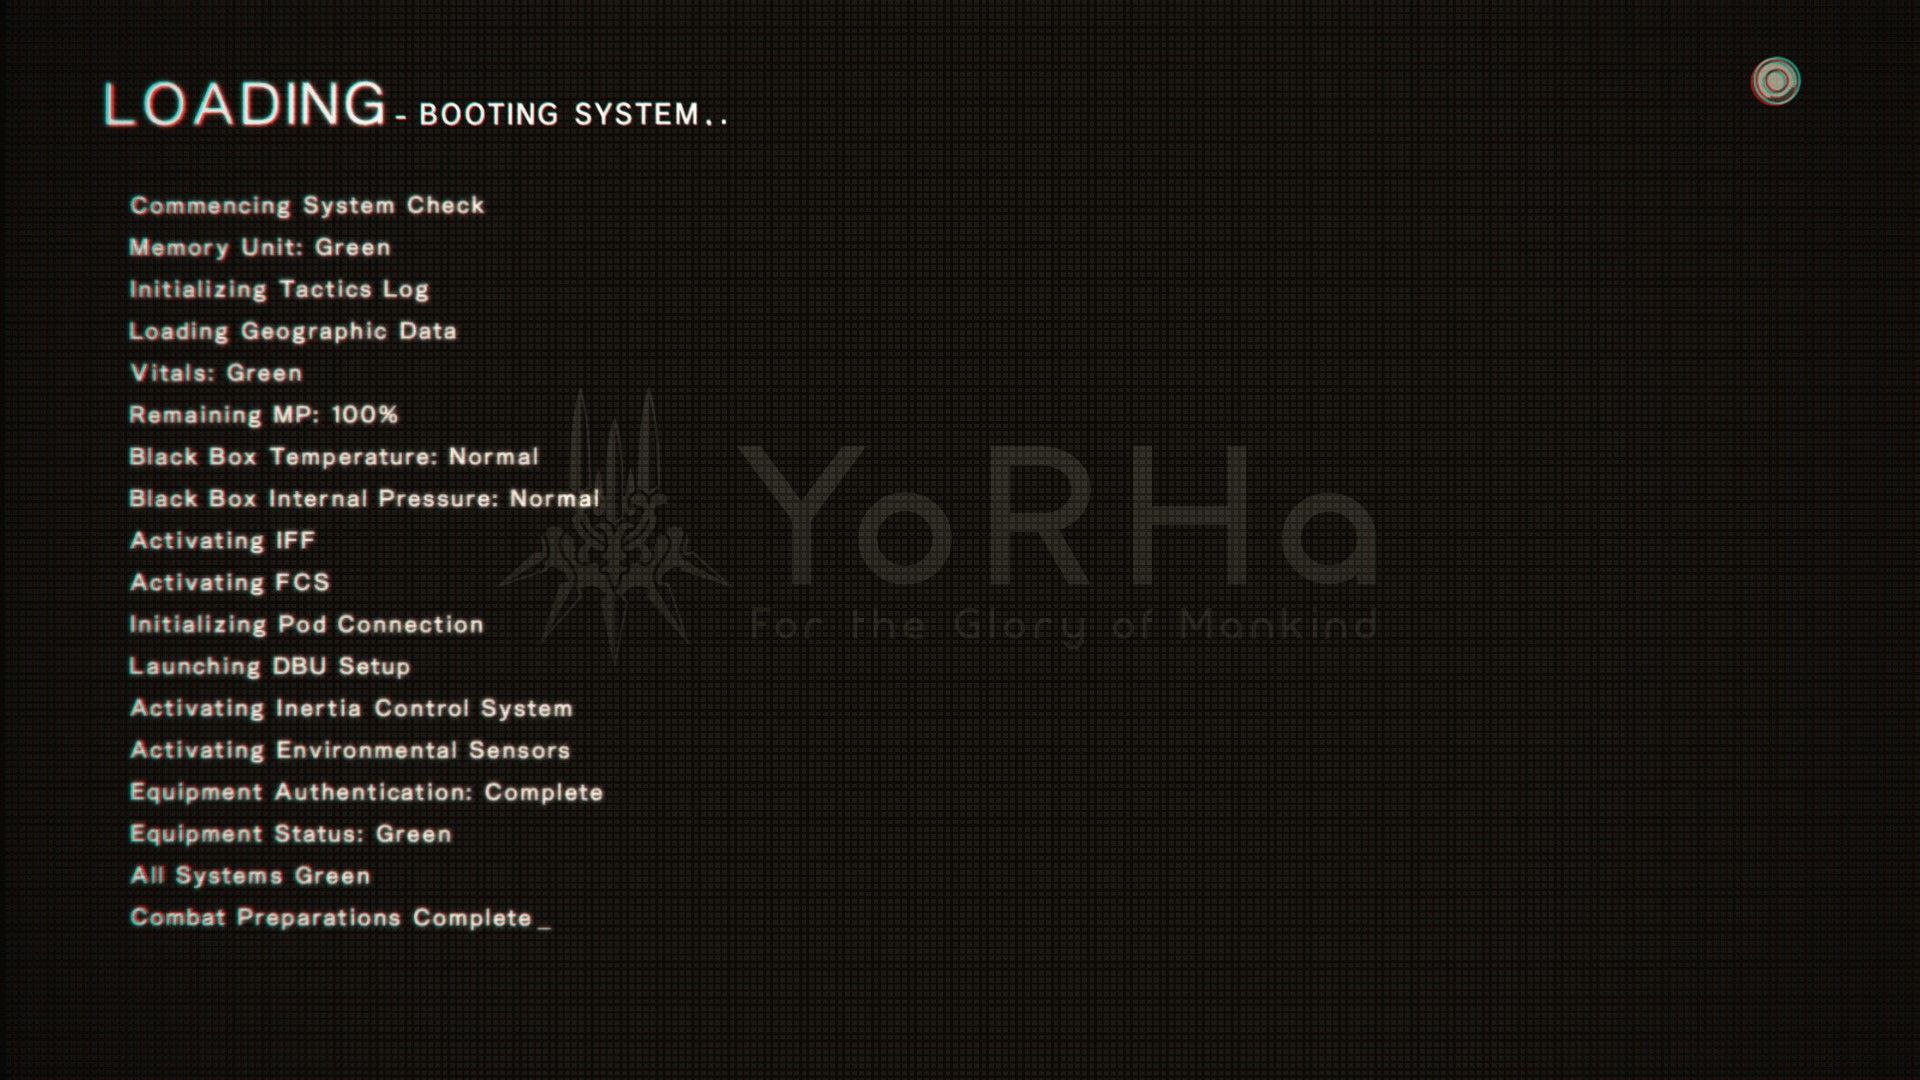Click the Remaining MP: 100% entry
The width and height of the screenshot is (1920, 1080).
264,415
